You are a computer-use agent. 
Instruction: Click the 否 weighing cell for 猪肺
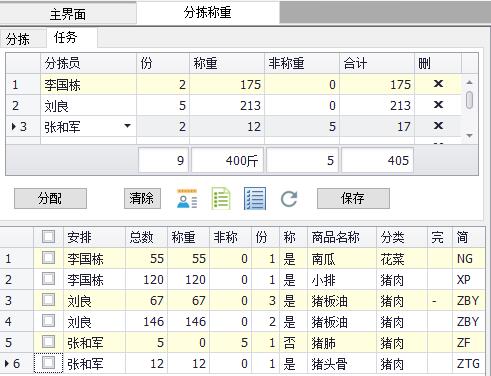point(293,342)
